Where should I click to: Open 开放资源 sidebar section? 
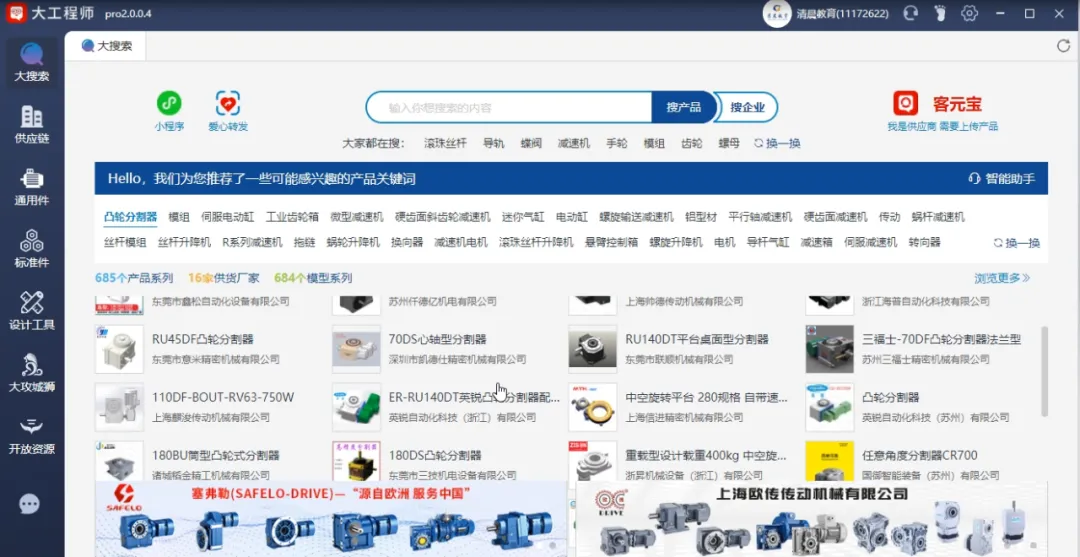32,436
